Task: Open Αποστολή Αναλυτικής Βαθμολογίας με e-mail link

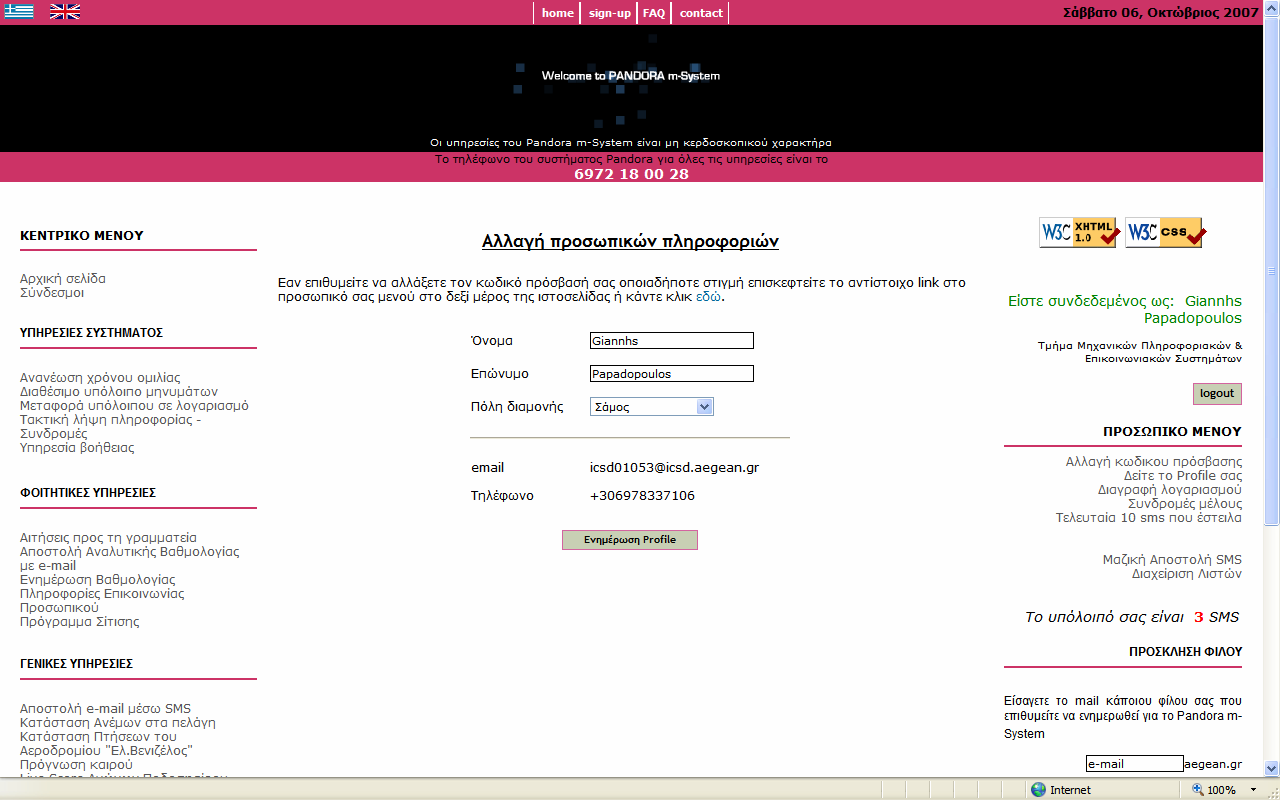Action: click(x=130, y=559)
